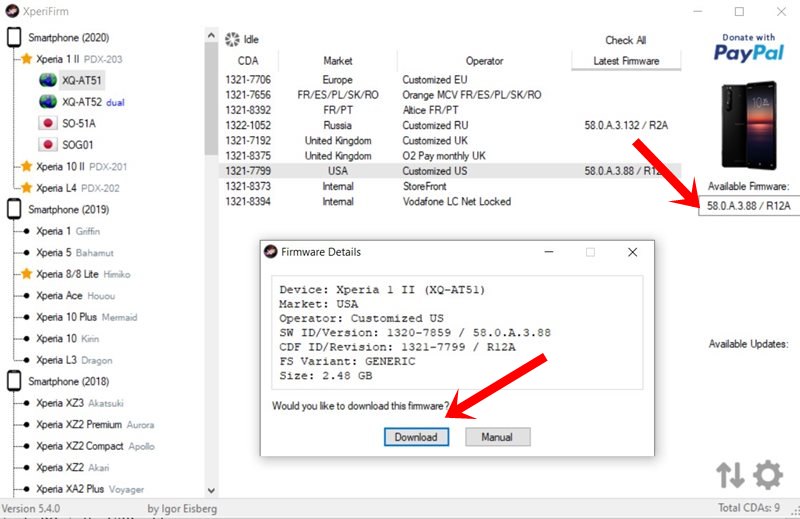Viewport: 800px width, 519px height.
Task: Select available firmware 58.0.A.3.88 / R12A
Action: click(x=748, y=206)
